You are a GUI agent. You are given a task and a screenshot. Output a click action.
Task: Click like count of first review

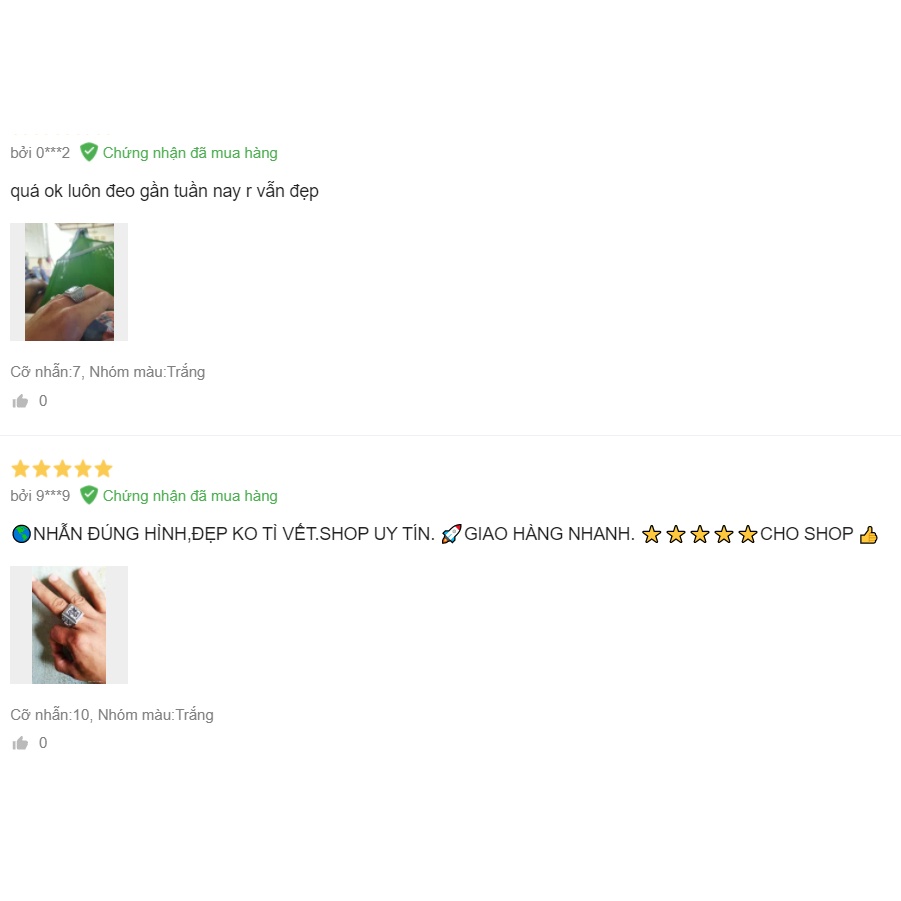click(43, 401)
